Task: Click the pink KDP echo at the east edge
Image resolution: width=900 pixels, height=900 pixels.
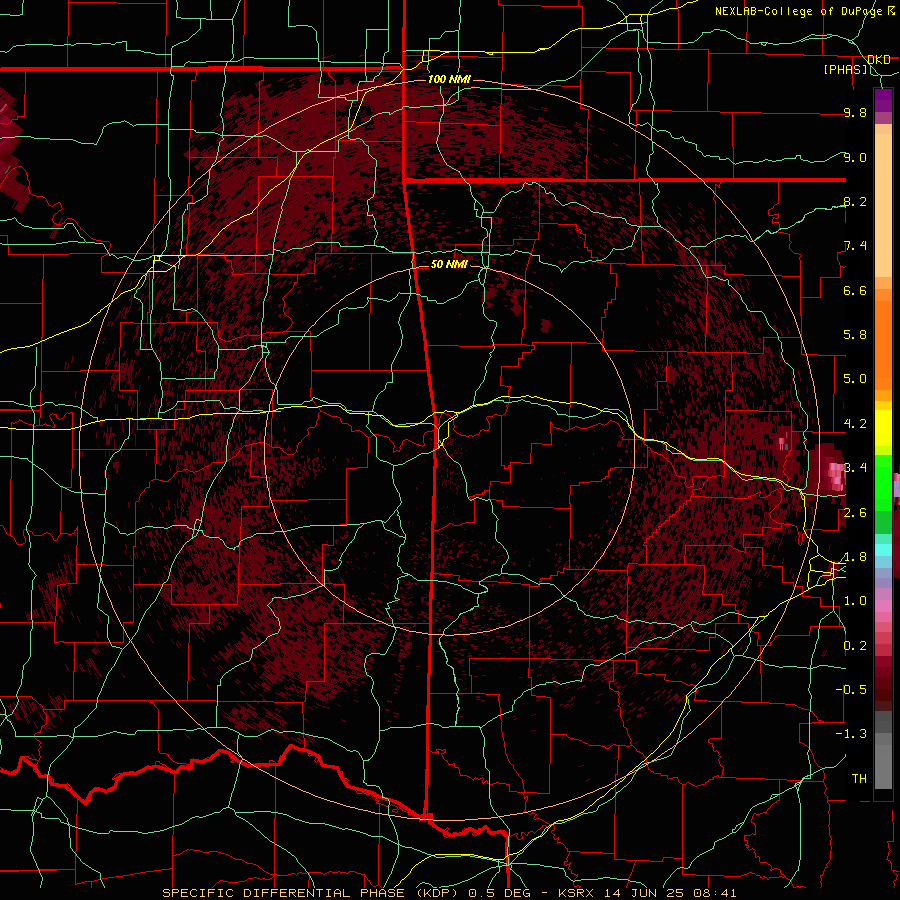Action: [x=835, y=475]
